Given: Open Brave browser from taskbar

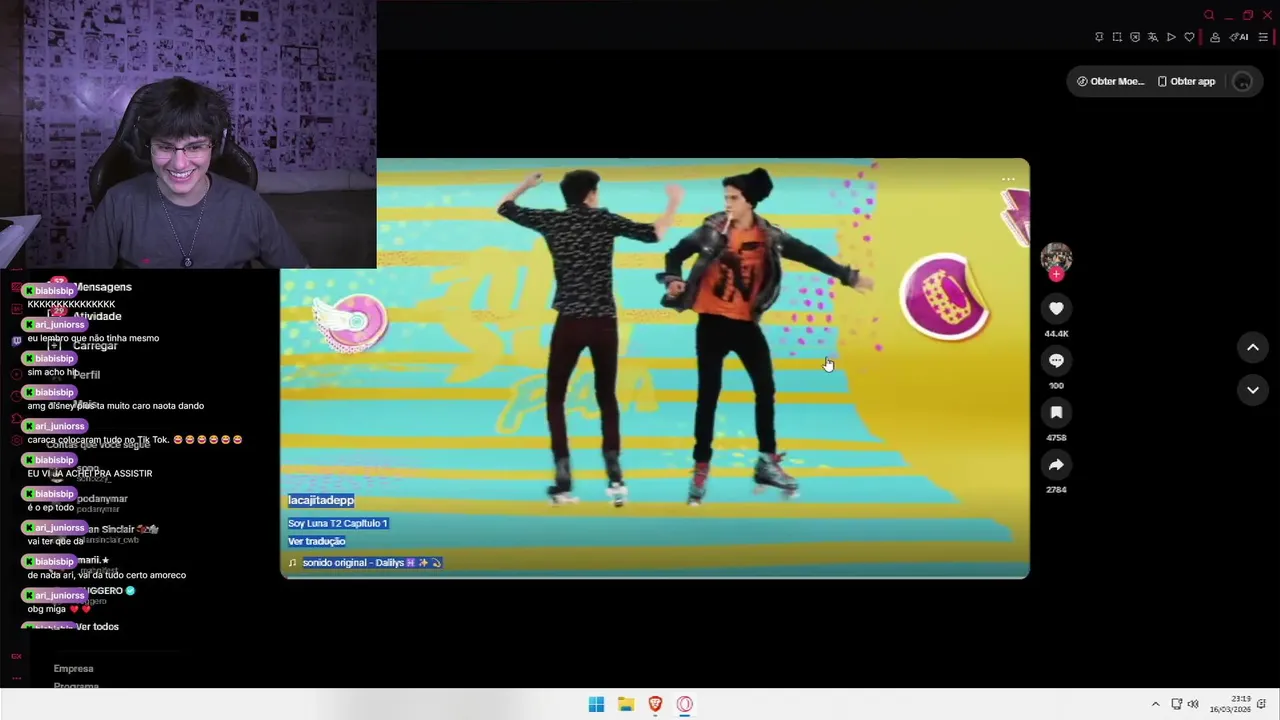Looking at the screenshot, I should 655,704.
